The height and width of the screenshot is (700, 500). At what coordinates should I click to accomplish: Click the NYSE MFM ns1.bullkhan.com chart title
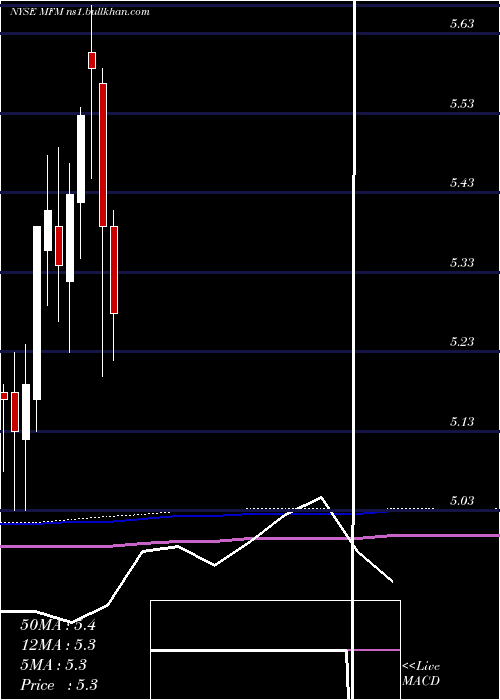pos(79,12)
